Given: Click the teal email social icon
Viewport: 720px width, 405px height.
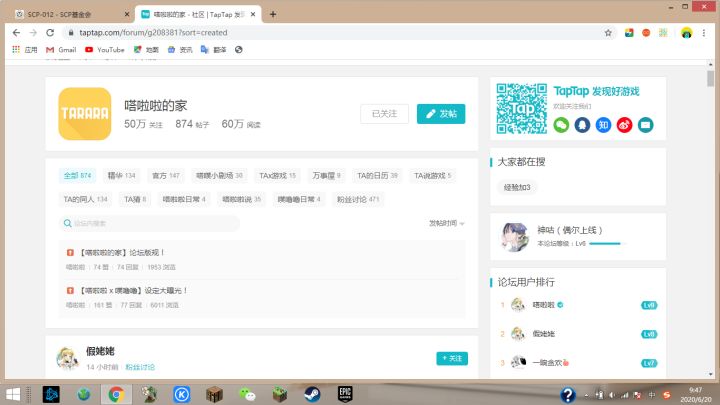Looking at the screenshot, I should click(646, 125).
